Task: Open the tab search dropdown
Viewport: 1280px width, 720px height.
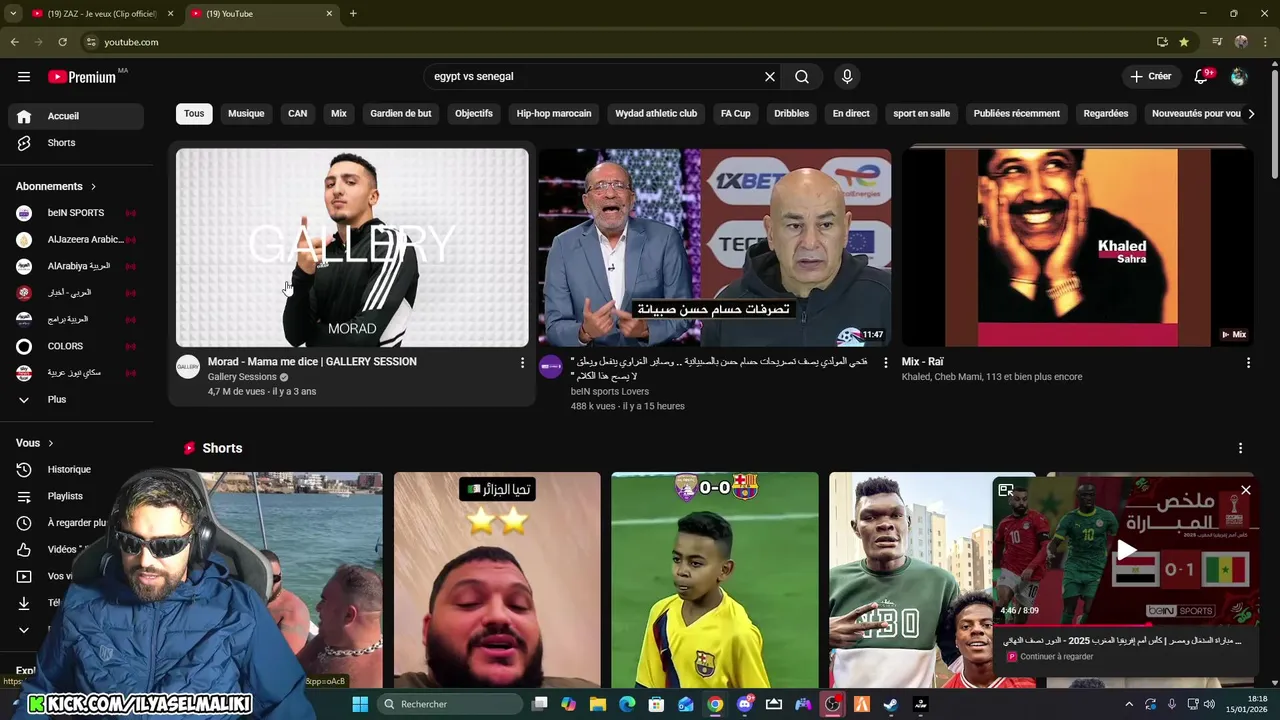Action: [x=13, y=13]
